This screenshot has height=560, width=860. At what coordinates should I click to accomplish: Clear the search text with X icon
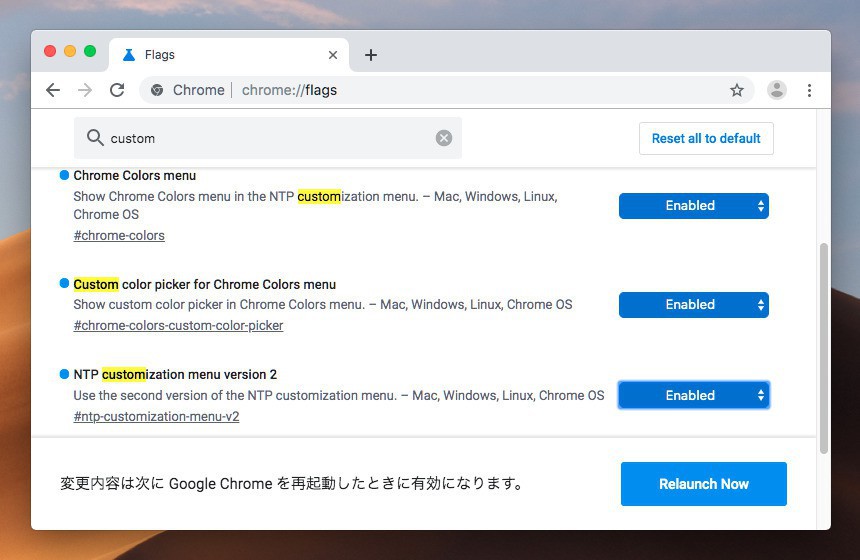444,138
